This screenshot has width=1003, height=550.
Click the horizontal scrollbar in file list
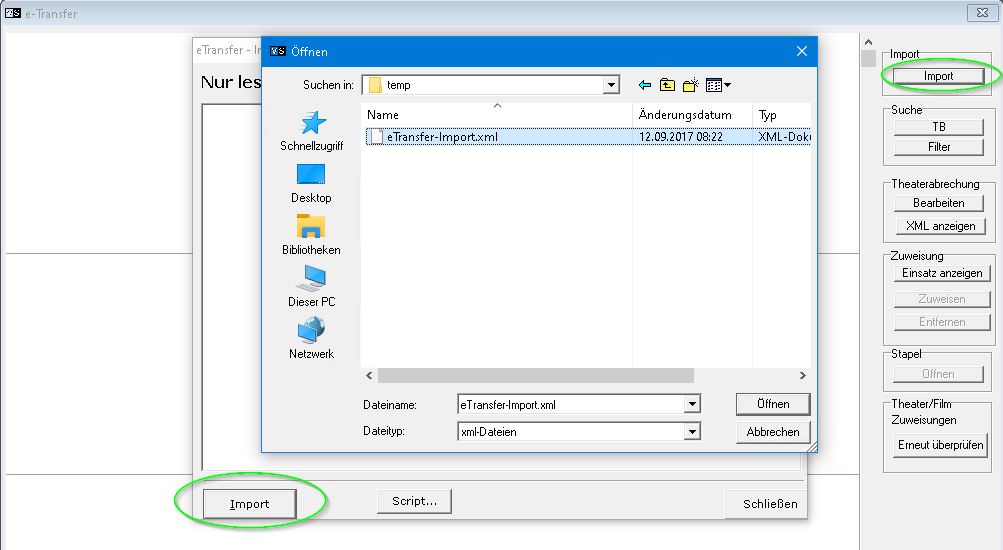coord(535,376)
